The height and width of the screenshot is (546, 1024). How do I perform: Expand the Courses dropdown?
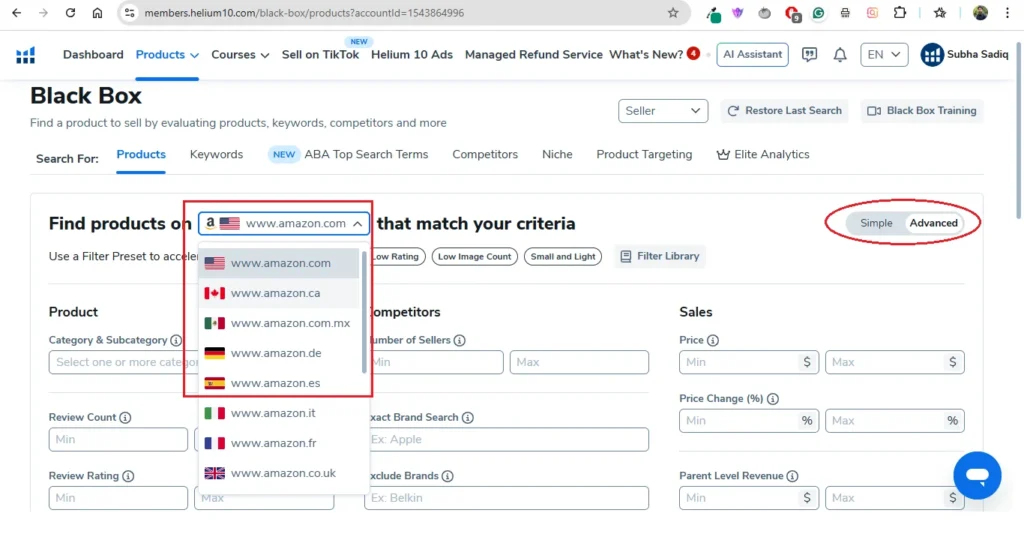click(240, 55)
